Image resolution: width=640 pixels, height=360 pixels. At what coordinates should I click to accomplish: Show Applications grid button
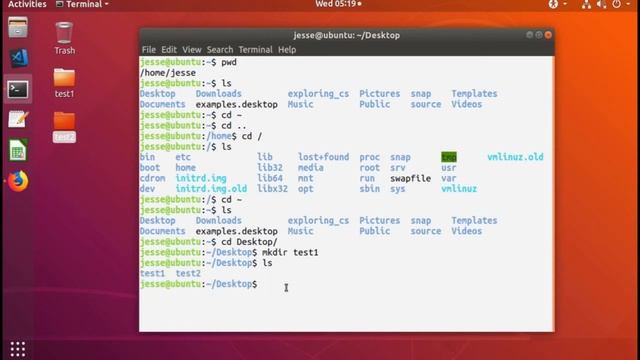pyautogui.click(x=18, y=349)
